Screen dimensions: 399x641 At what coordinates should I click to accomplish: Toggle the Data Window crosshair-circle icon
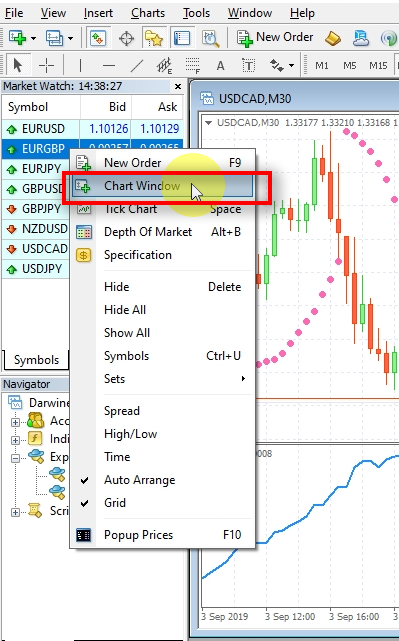(126, 38)
